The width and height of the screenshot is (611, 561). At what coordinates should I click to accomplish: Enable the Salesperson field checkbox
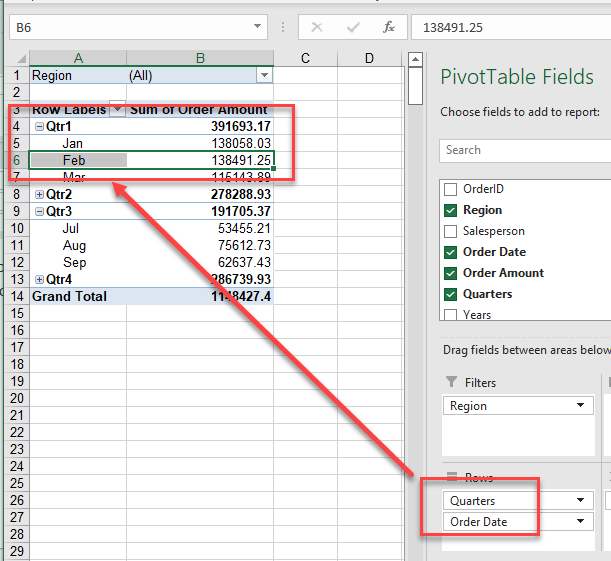tap(450, 231)
